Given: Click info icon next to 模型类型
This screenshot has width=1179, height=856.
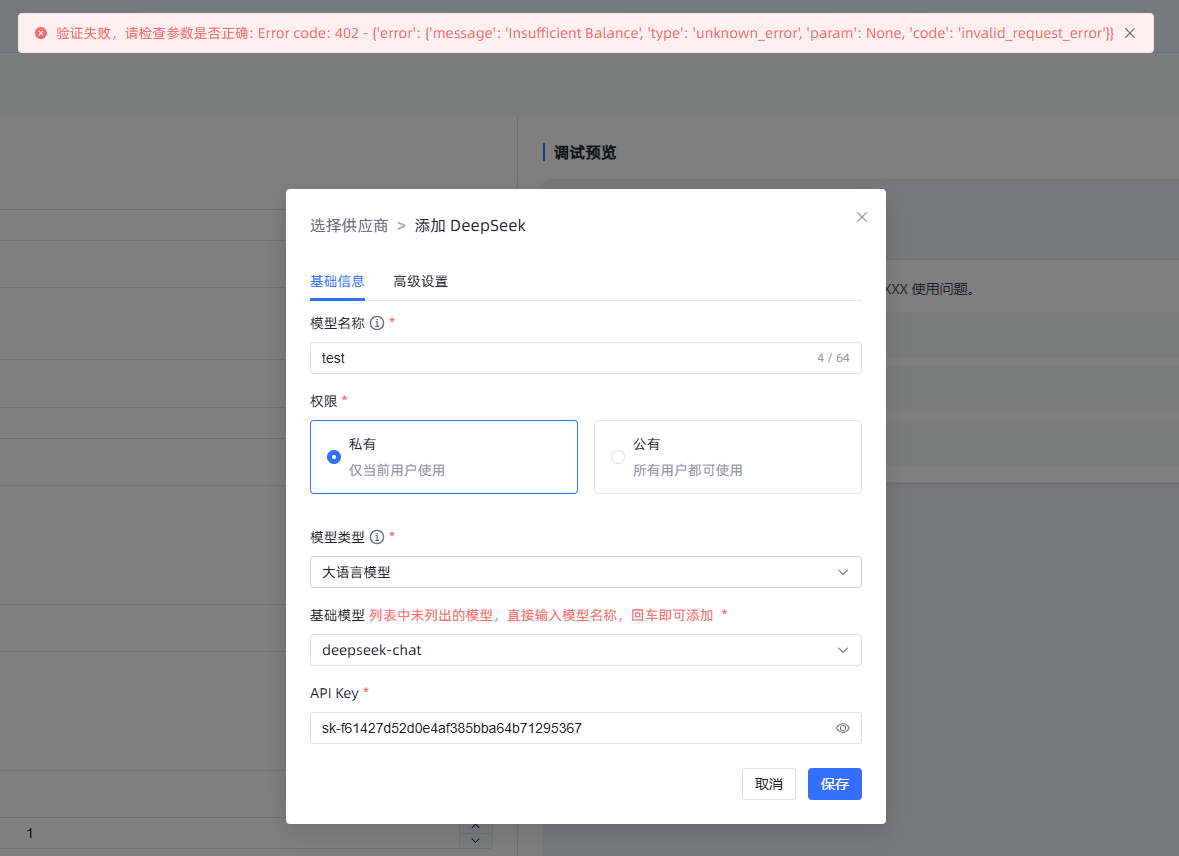Looking at the screenshot, I should 377,537.
